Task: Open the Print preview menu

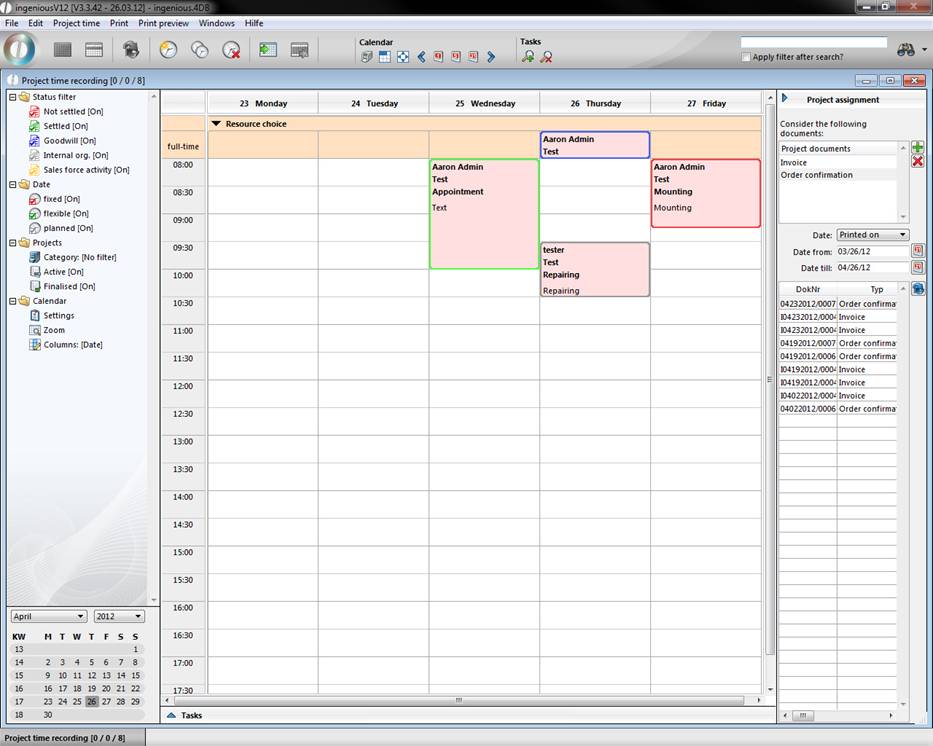Action: tap(164, 23)
